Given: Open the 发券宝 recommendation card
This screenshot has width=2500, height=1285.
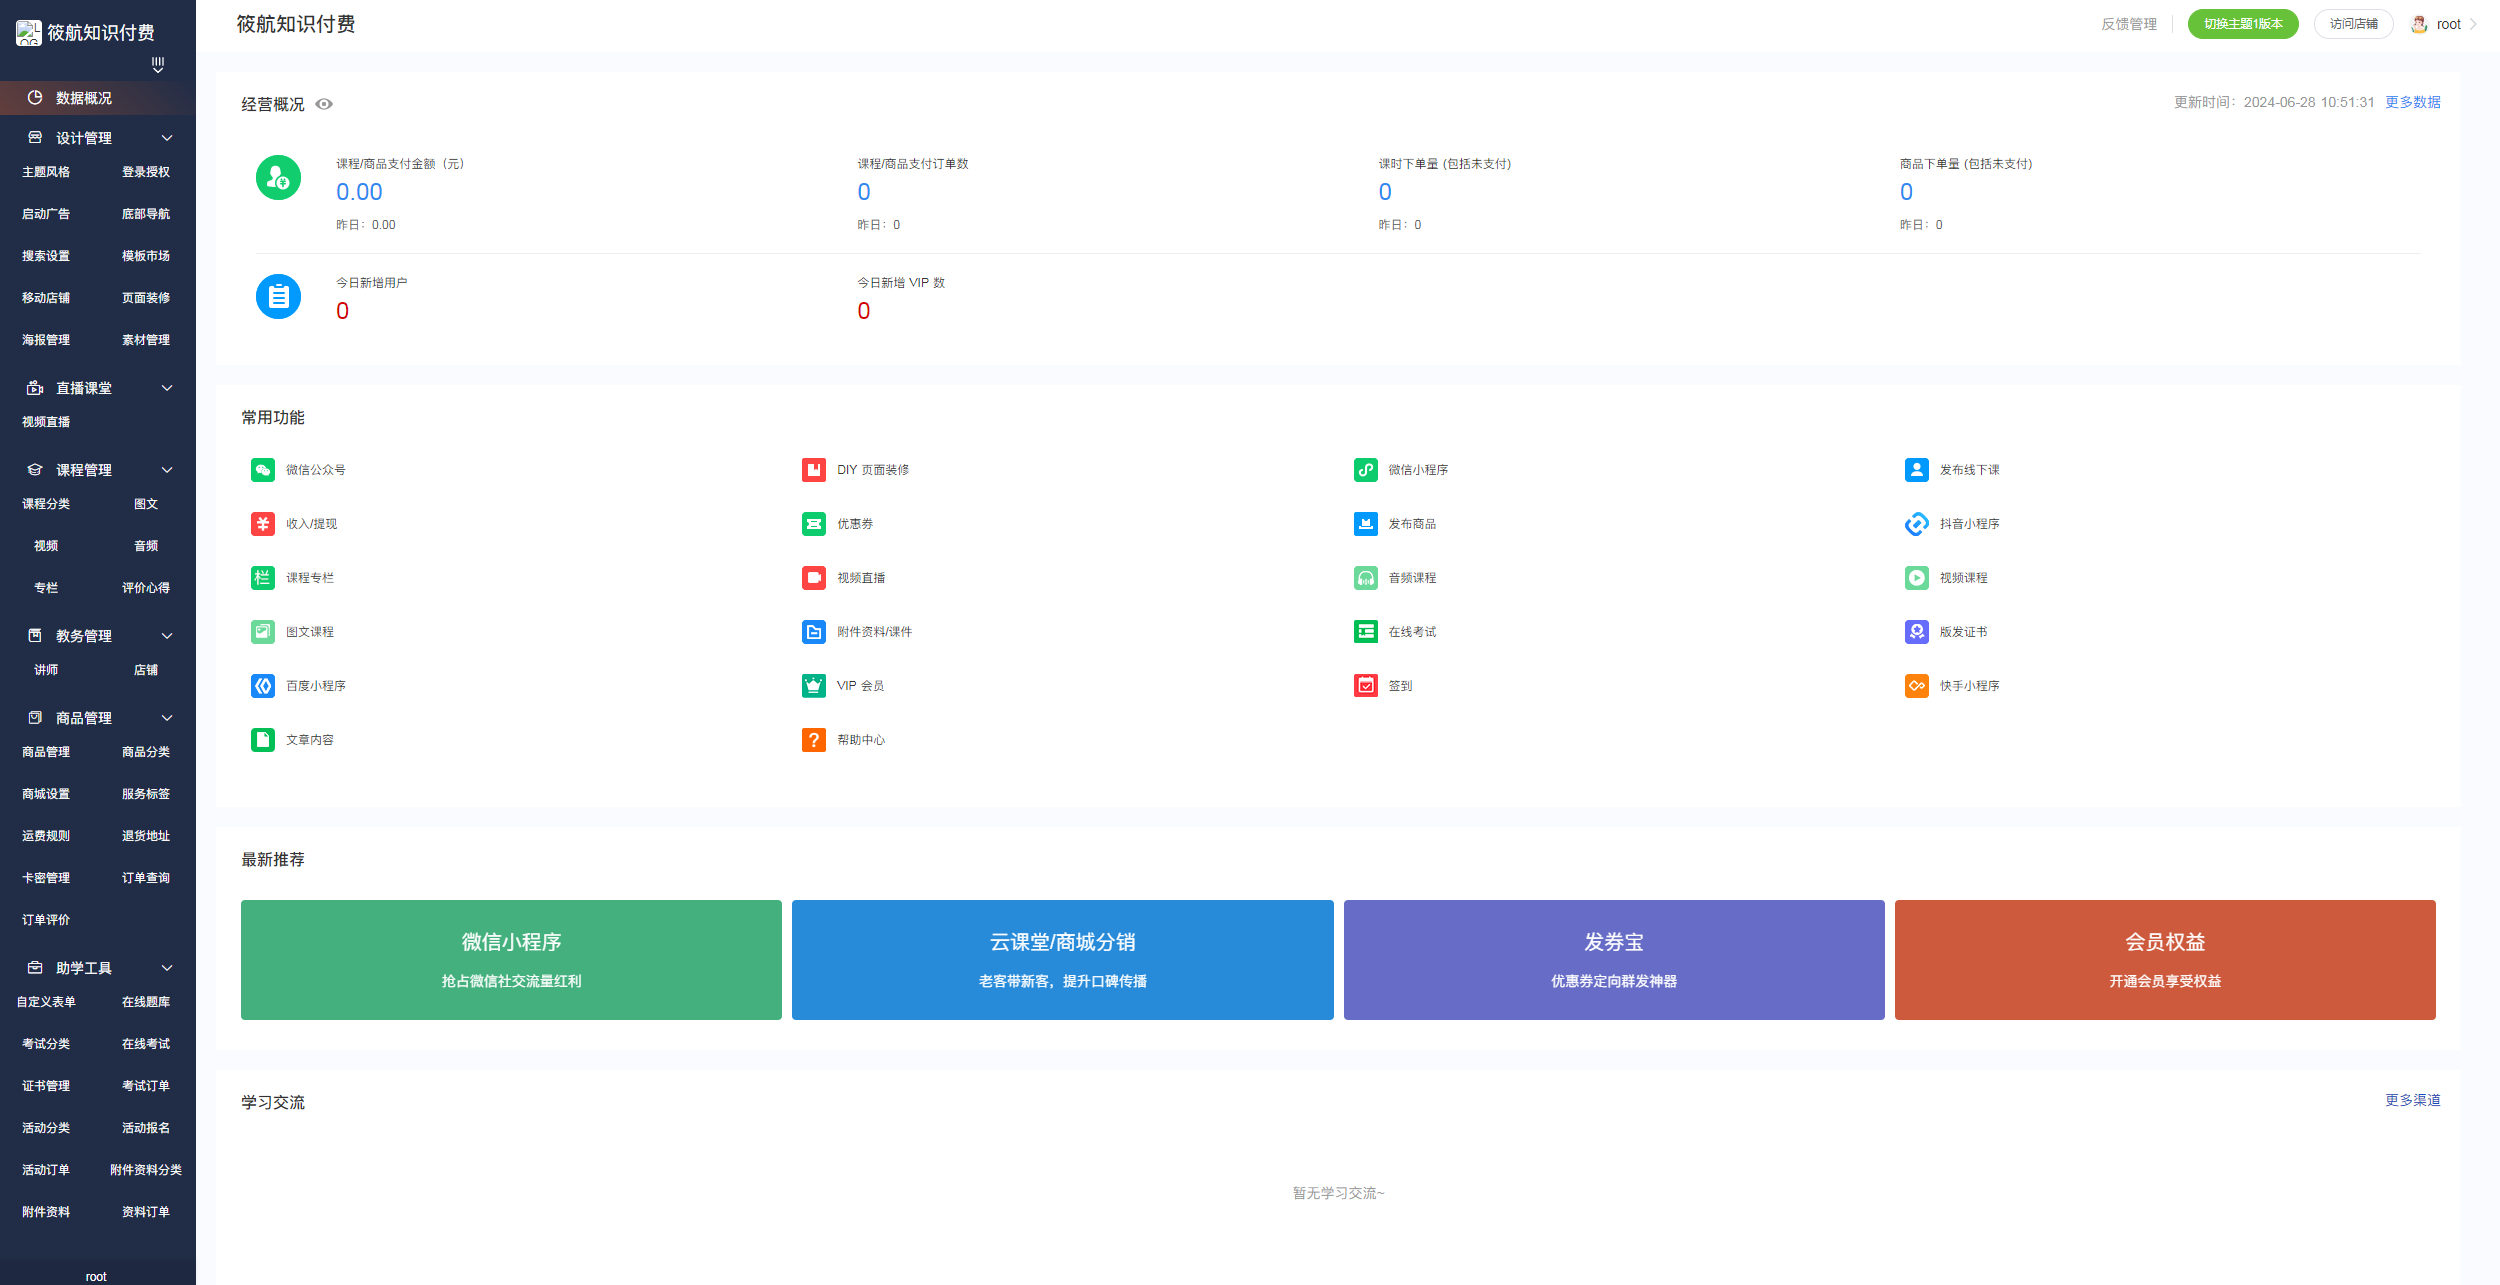Looking at the screenshot, I should pyautogui.click(x=1613, y=960).
